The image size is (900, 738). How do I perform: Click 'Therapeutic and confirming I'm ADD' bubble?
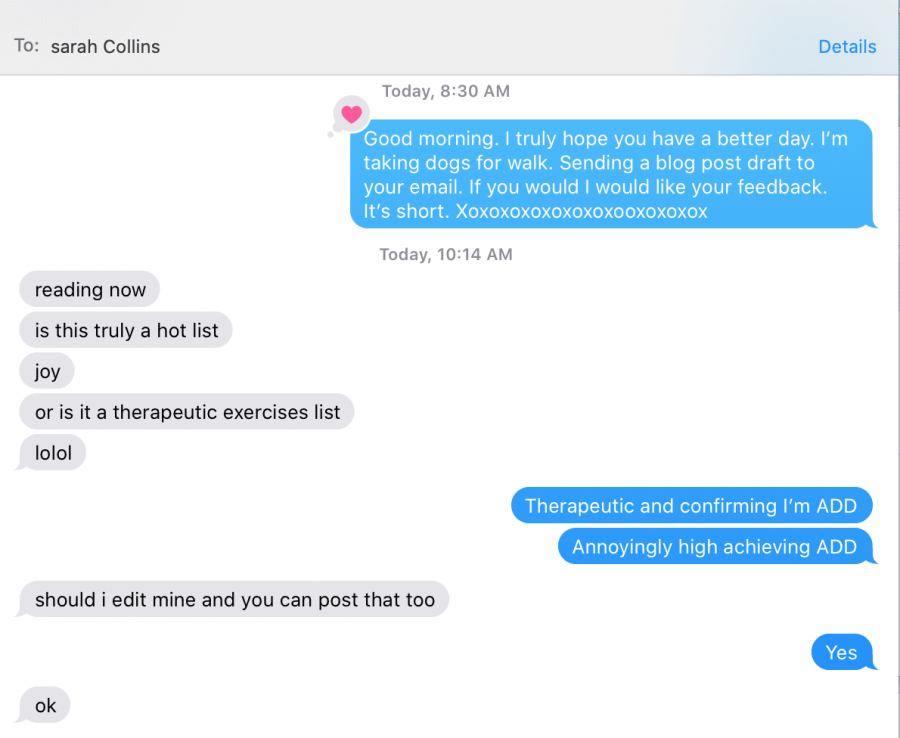coord(691,506)
